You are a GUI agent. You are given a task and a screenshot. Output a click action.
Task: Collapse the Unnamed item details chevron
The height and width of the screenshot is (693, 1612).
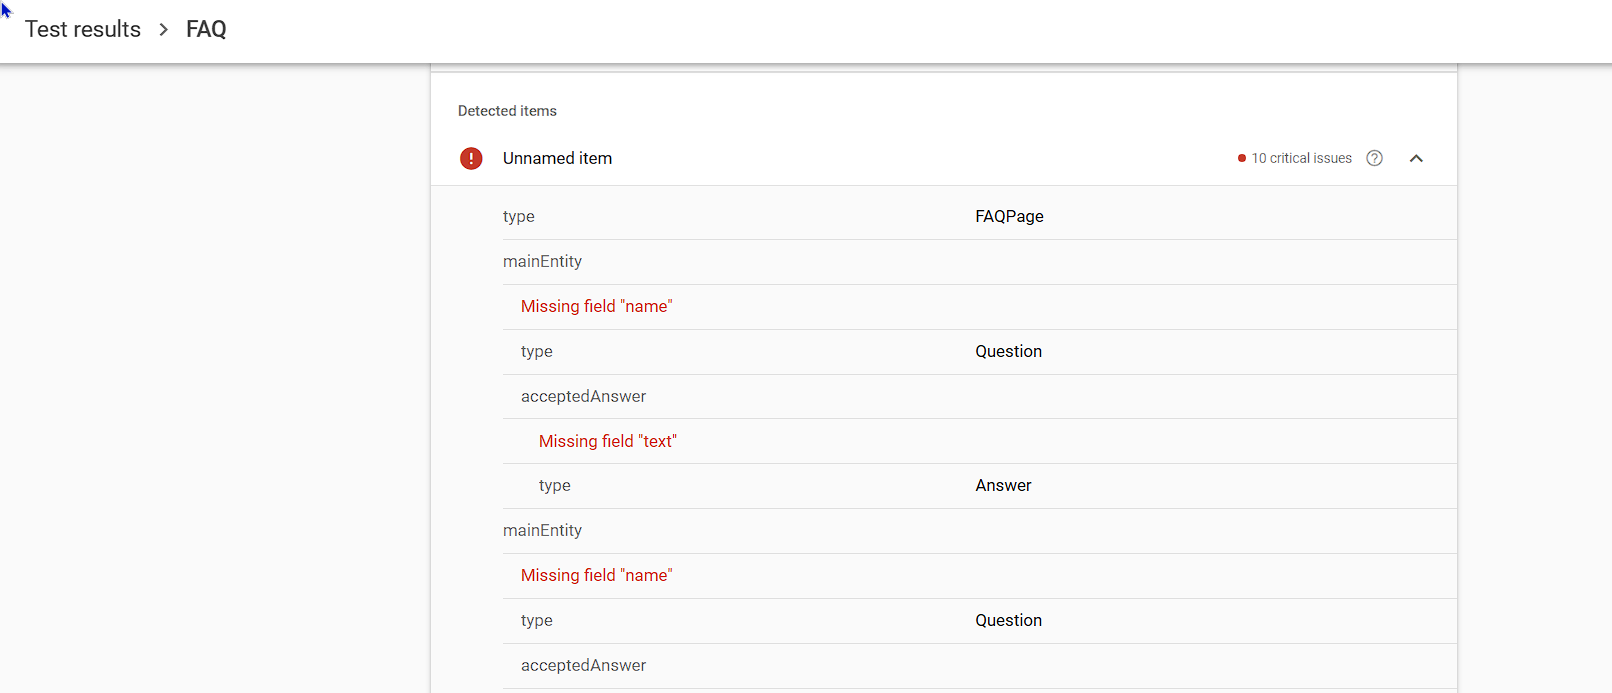tap(1416, 158)
